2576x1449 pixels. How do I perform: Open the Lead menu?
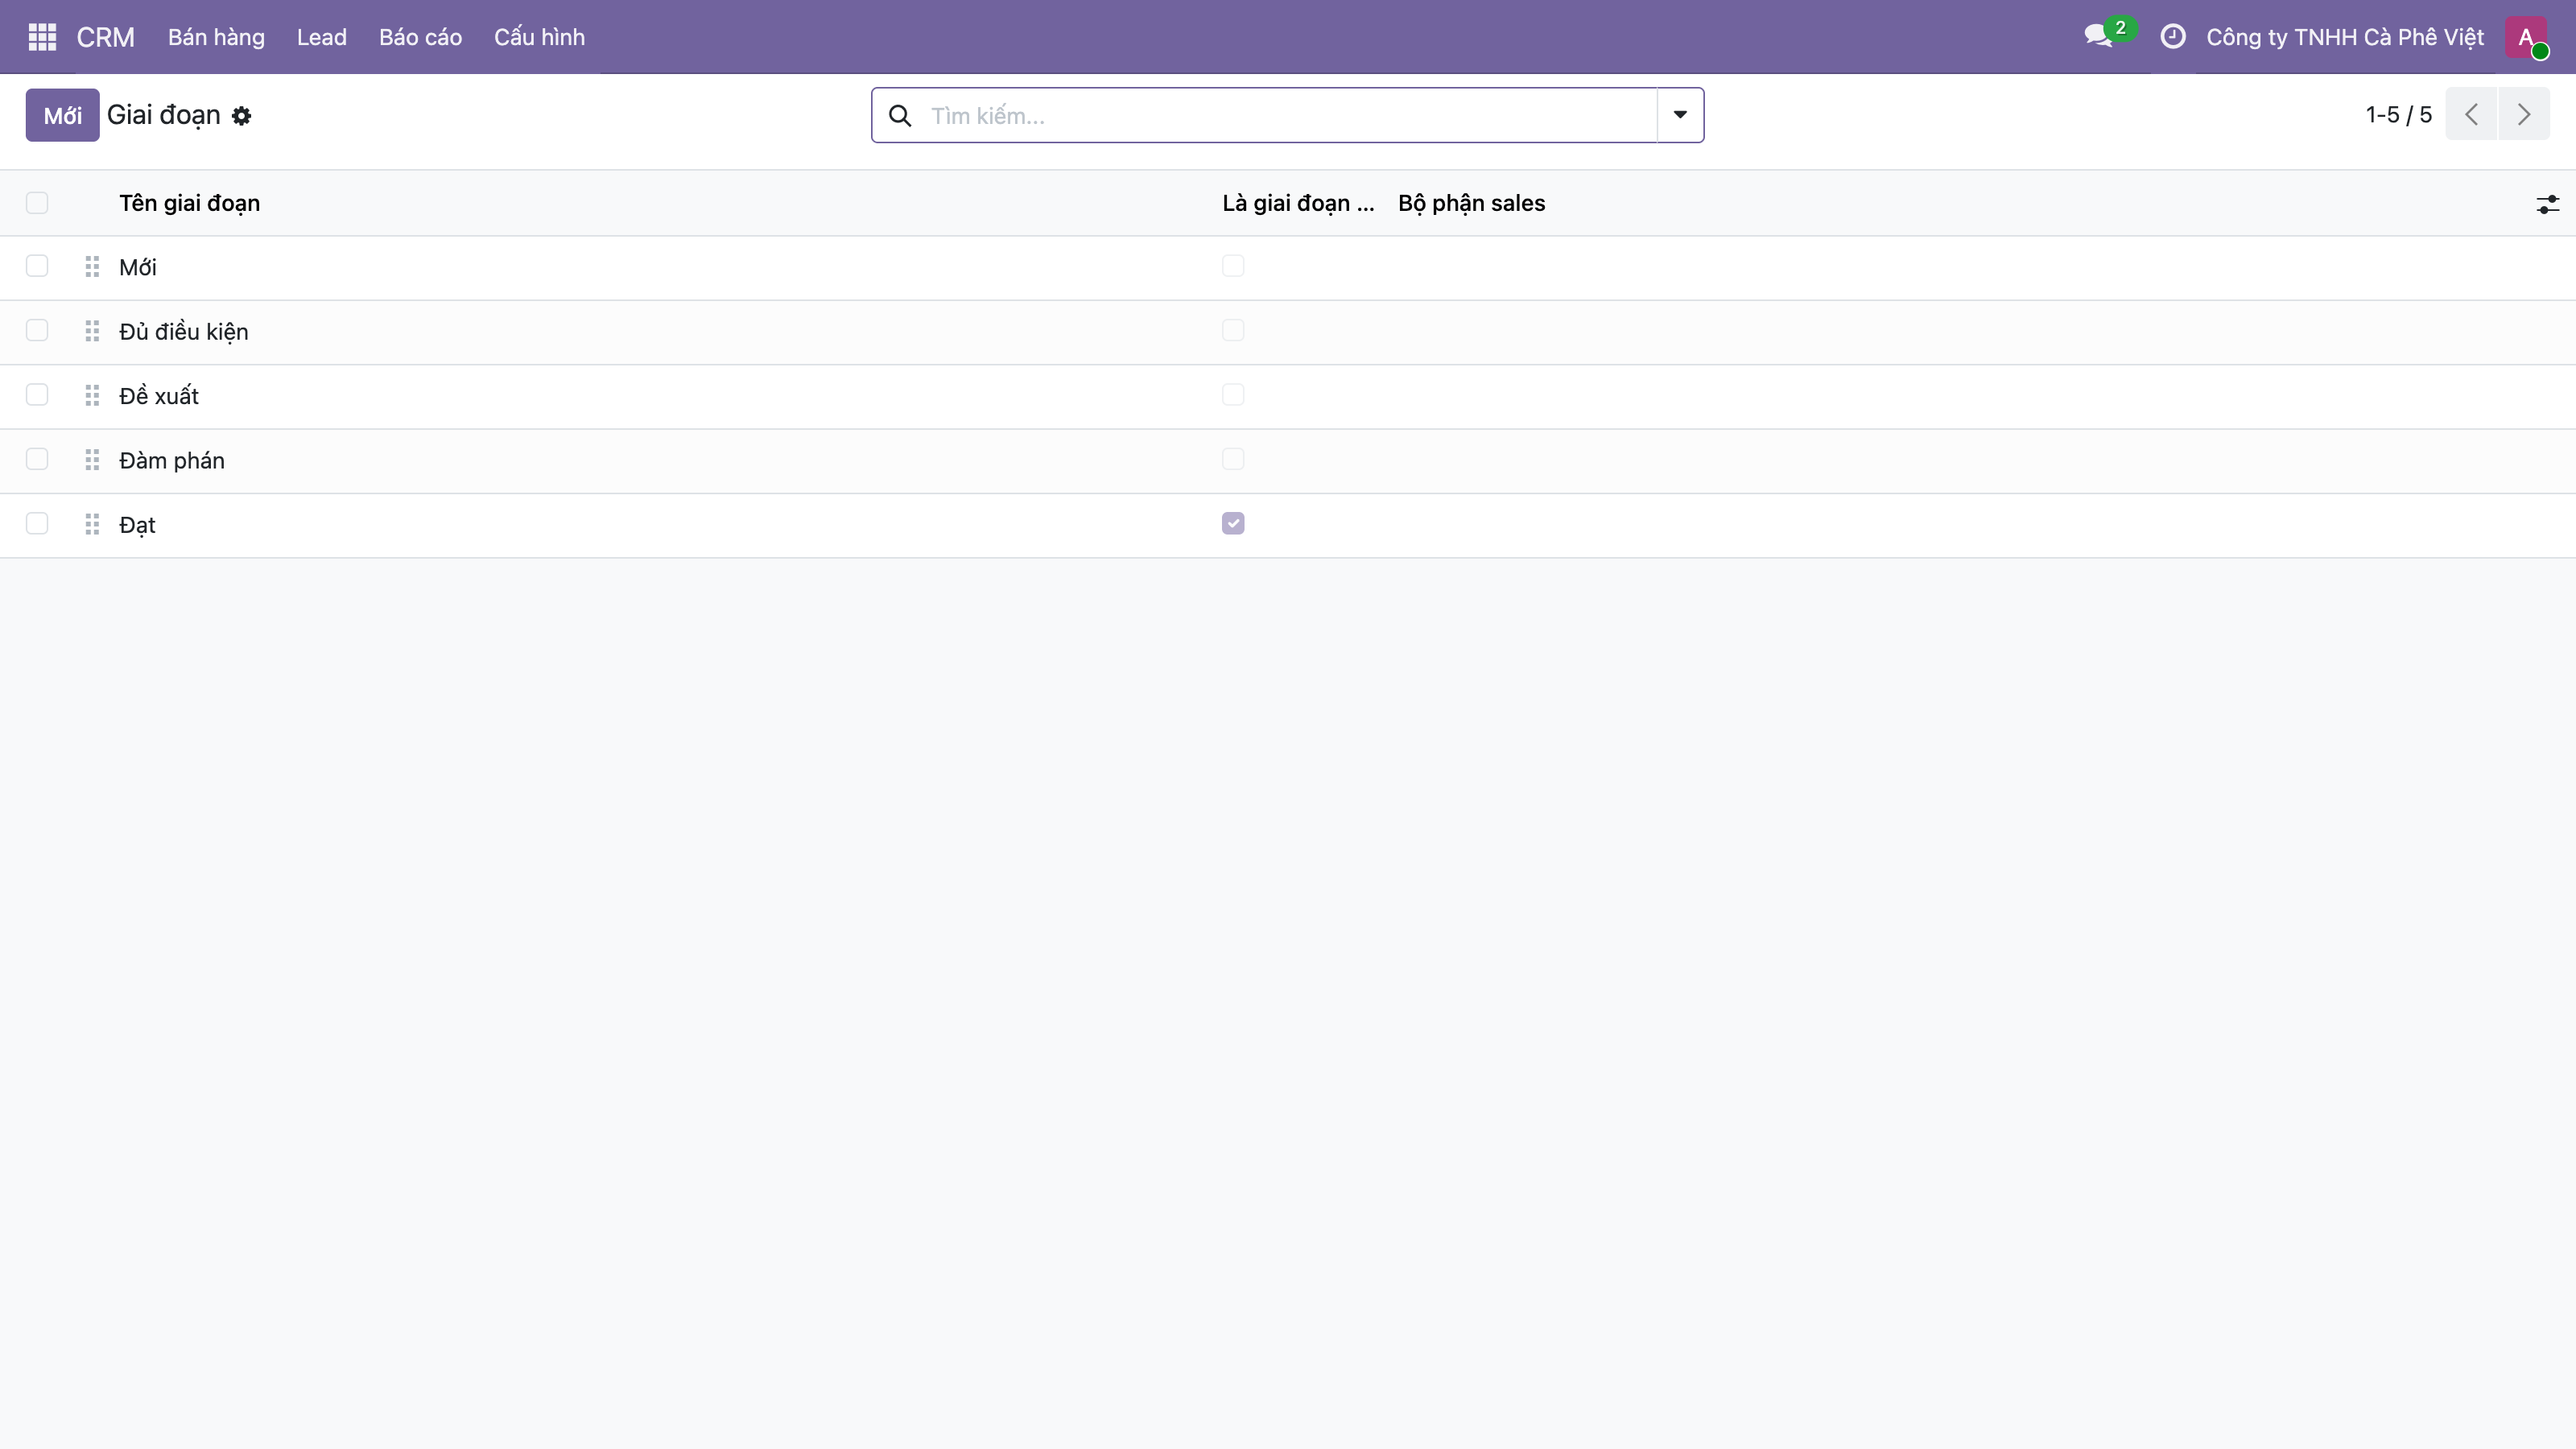click(322, 37)
